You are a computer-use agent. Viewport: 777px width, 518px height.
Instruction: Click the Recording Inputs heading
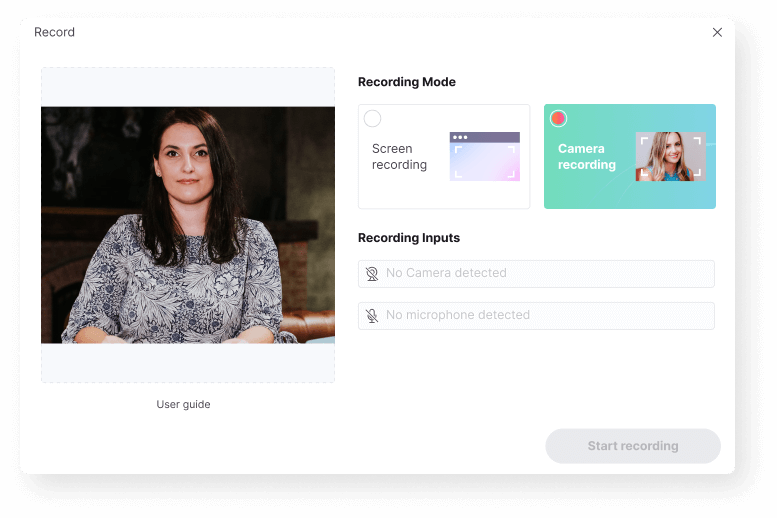[x=409, y=238]
